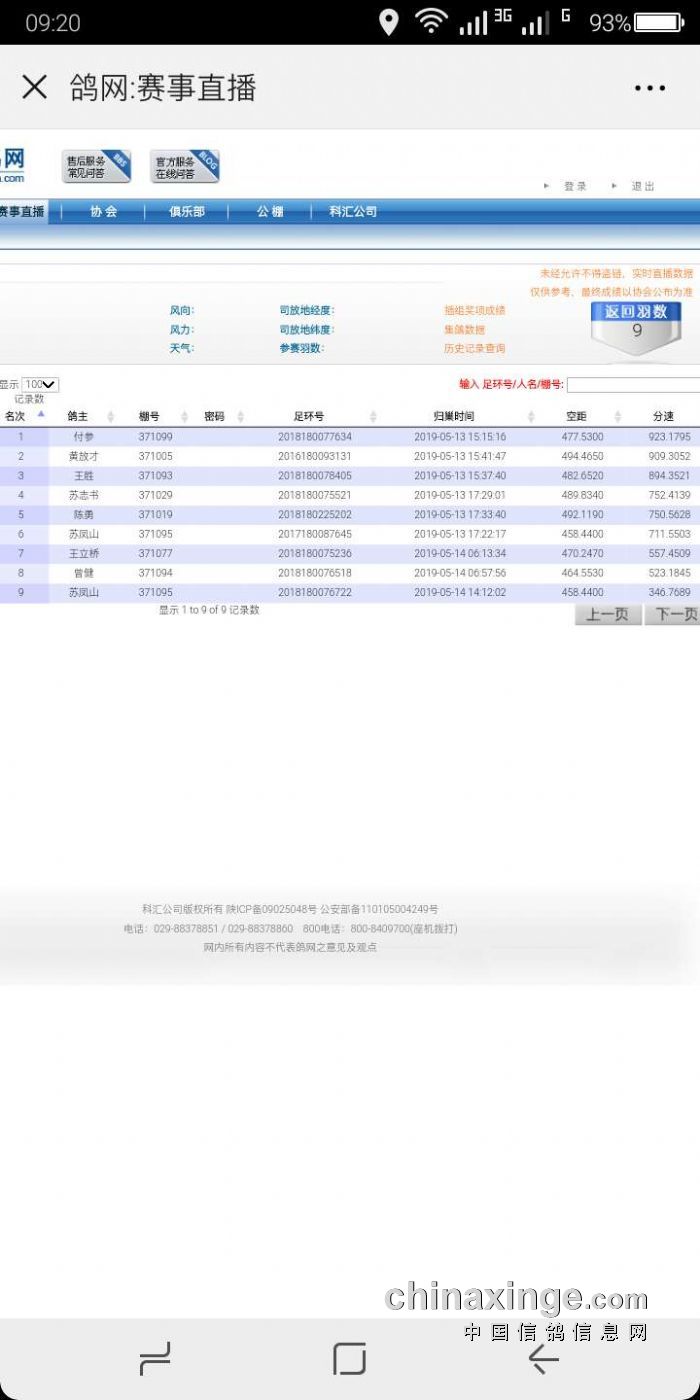Click the 鸽网 site logo
Viewport: 700px width, 1400px height.
[x=12, y=165]
